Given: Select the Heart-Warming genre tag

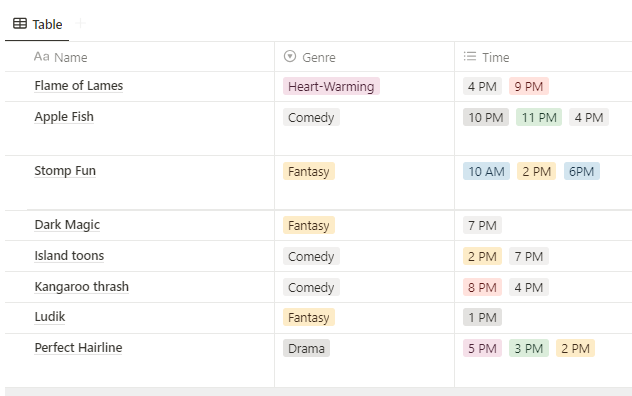Looking at the screenshot, I should [x=331, y=86].
